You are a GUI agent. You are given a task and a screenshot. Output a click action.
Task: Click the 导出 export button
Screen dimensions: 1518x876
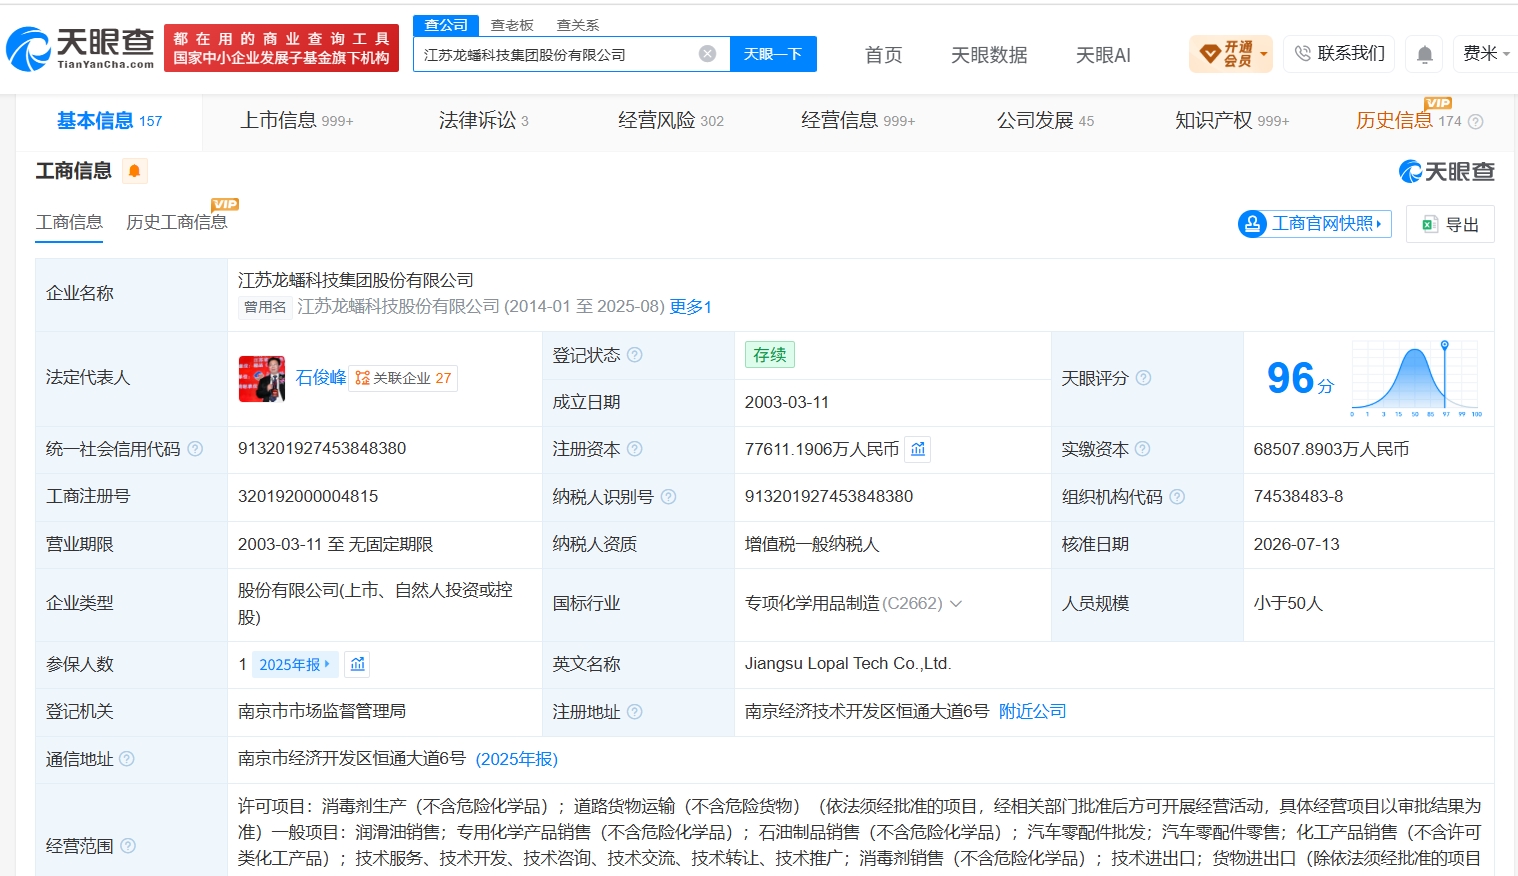pos(1450,224)
